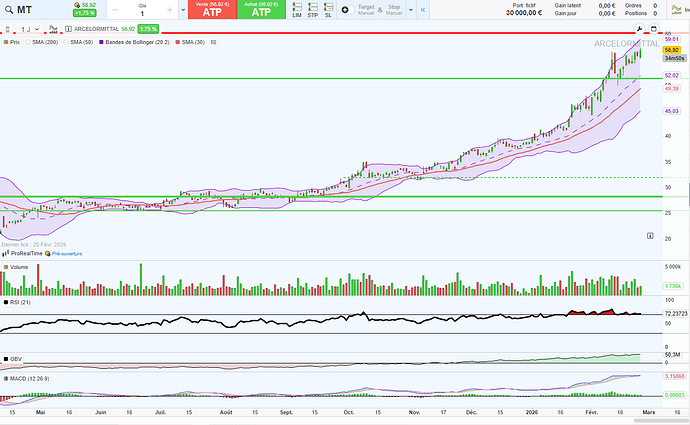Viewport: 690px width, 425px height.
Task: Toggle the SMA (50) indicator checkbox
Action: click(x=68, y=43)
